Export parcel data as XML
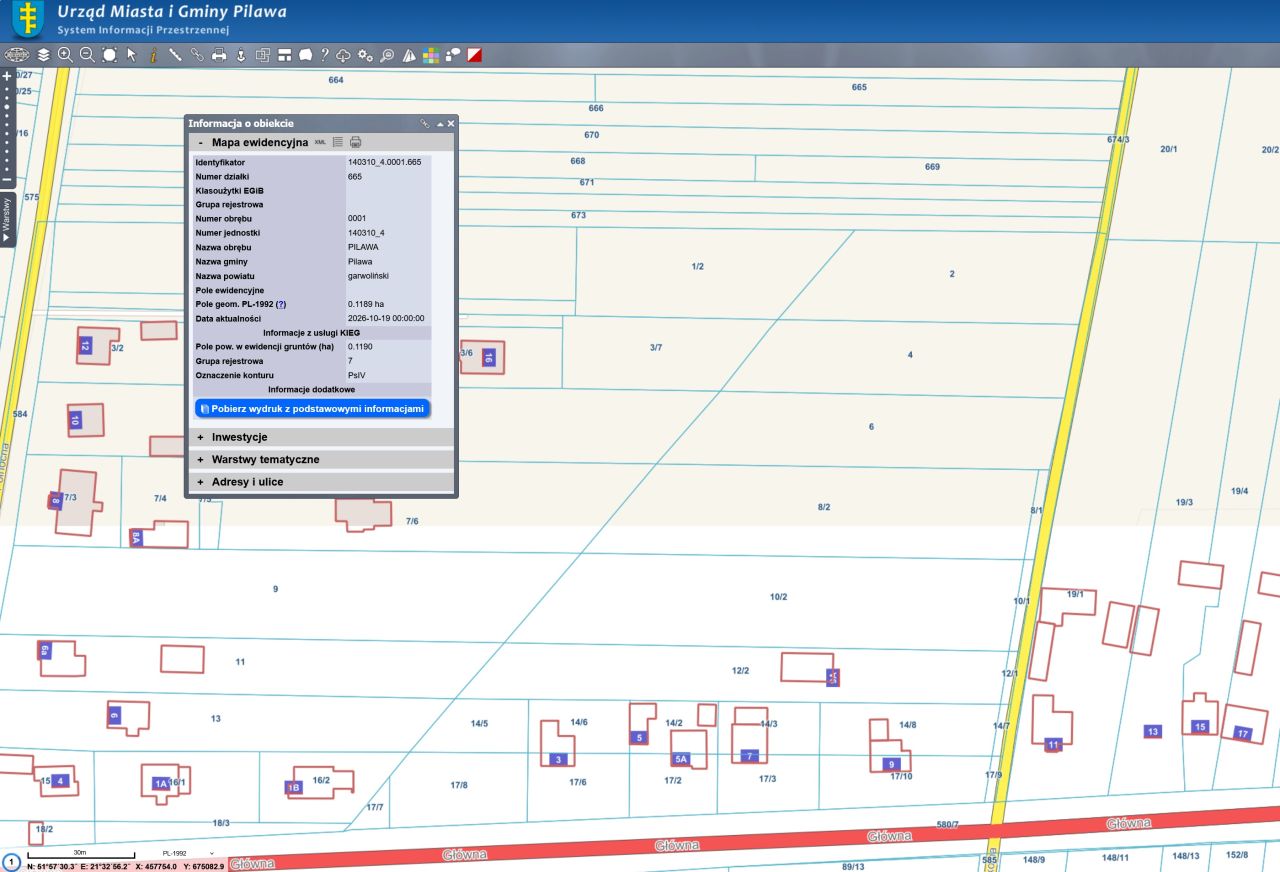The image size is (1280, 872). 320,143
